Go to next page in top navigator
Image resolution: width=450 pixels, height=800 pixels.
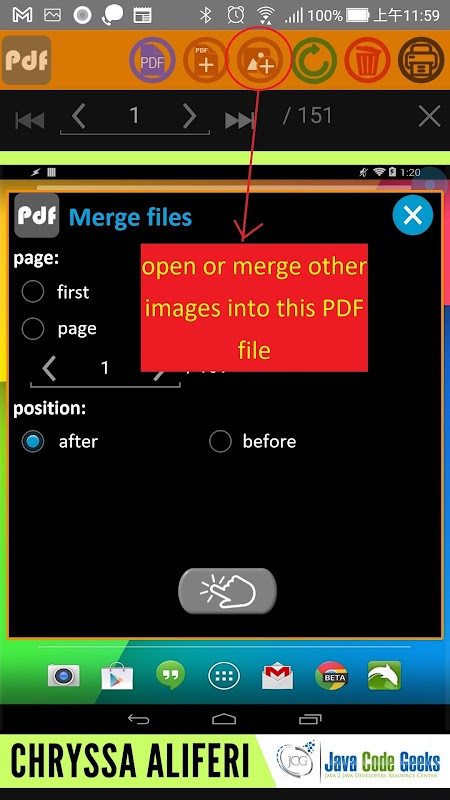click(x=189, y=117)
